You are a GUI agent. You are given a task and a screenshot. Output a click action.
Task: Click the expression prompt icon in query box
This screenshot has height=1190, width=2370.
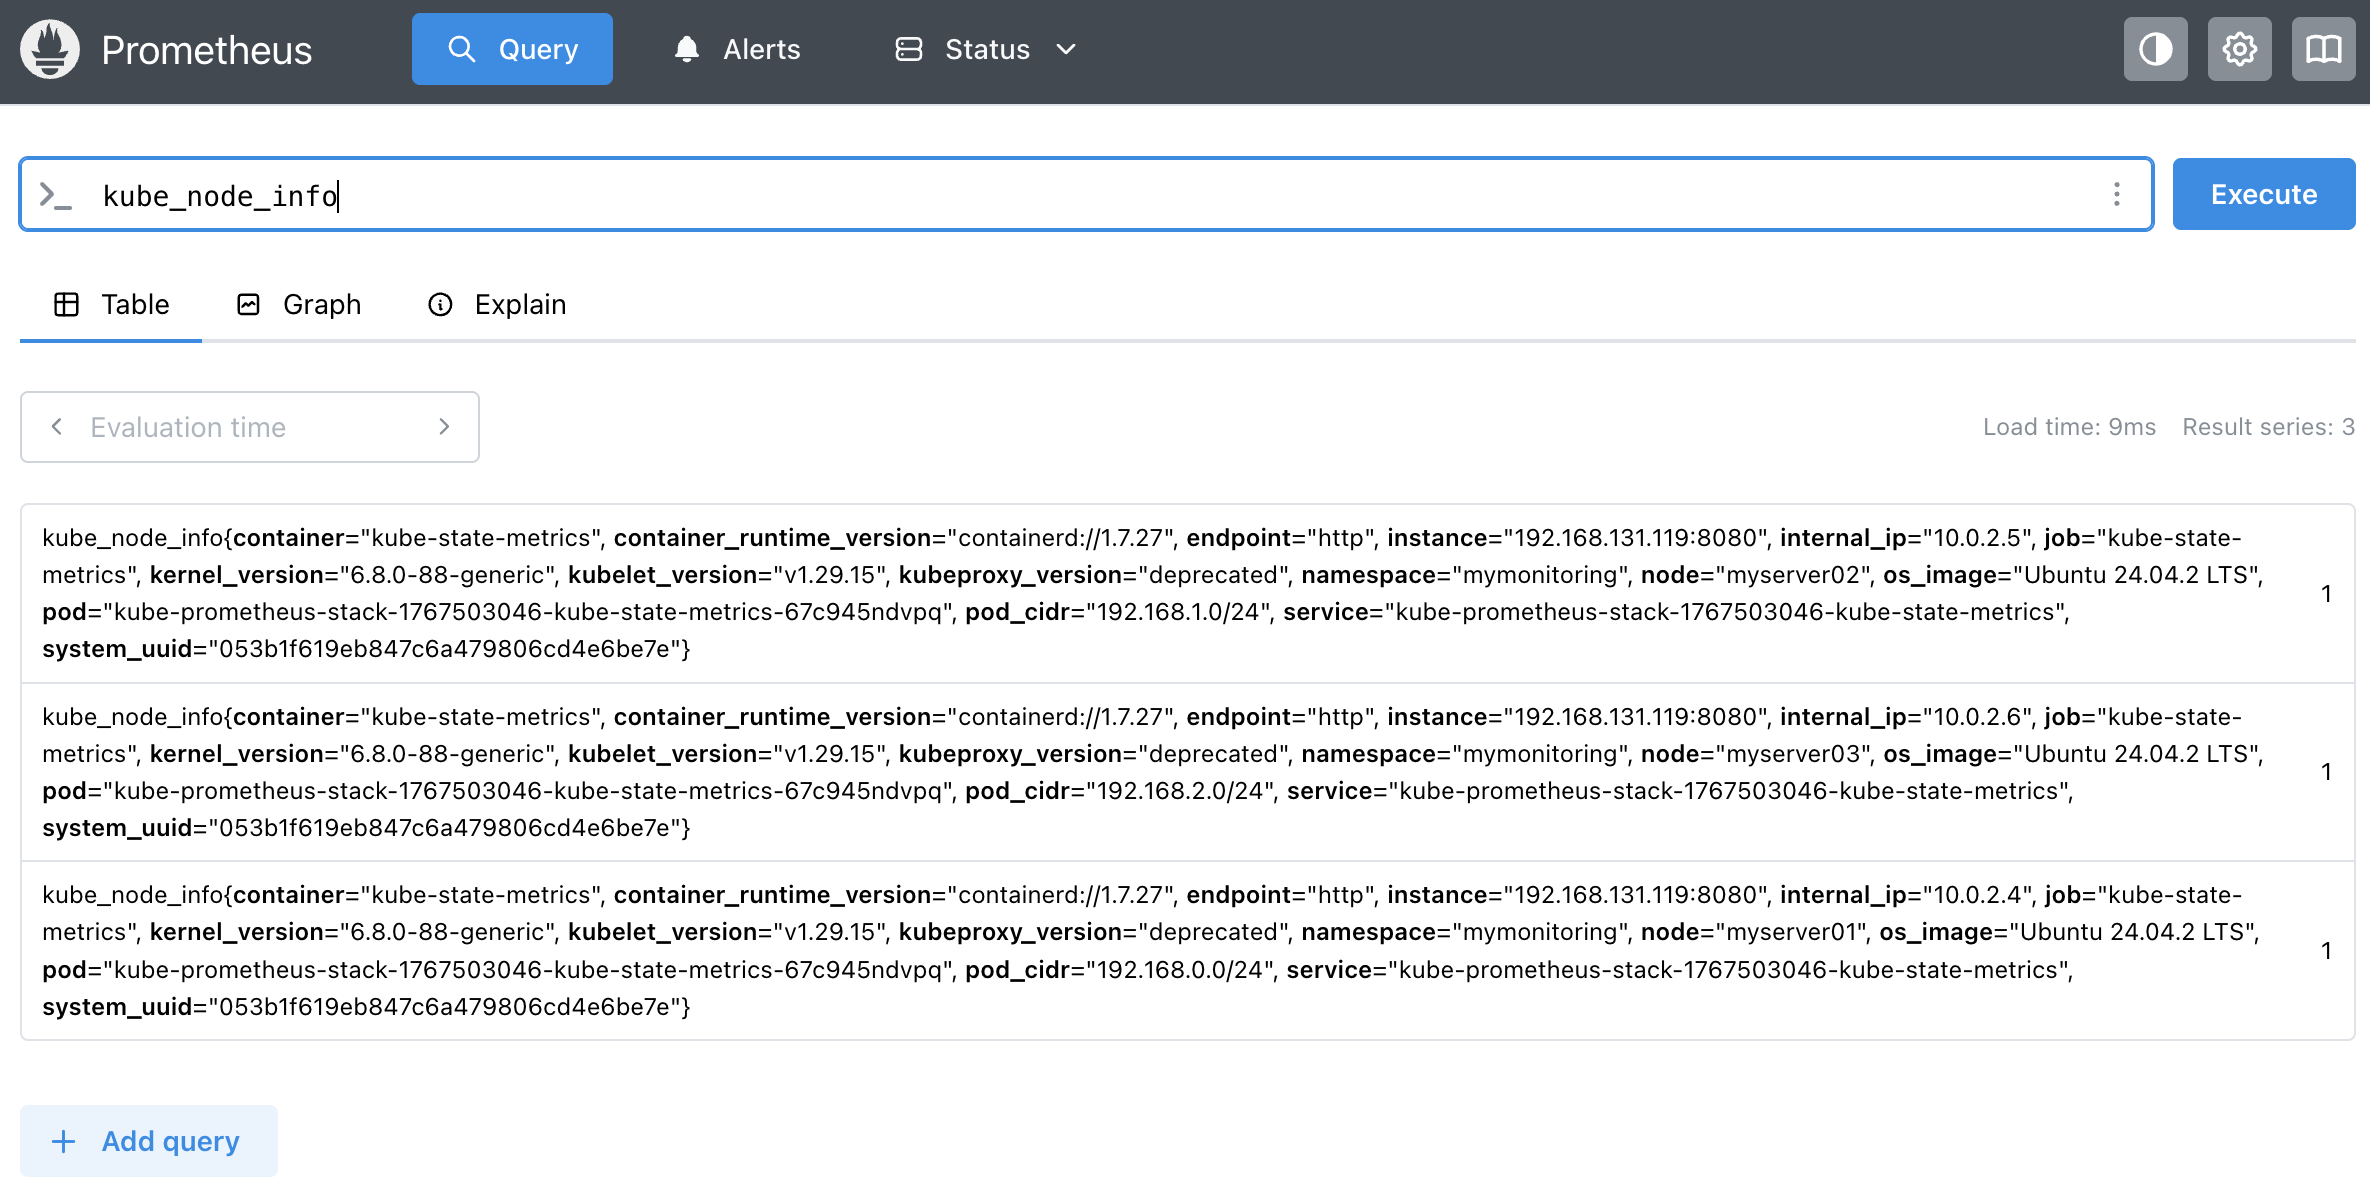55,195
